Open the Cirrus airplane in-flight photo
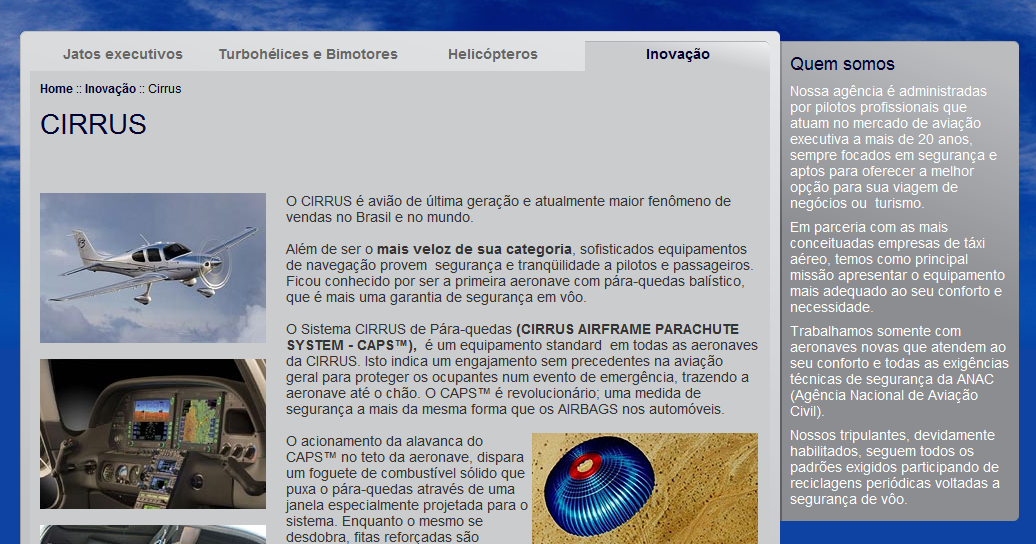Viewport: 1036px width, 544px height. tap(153, 268)
